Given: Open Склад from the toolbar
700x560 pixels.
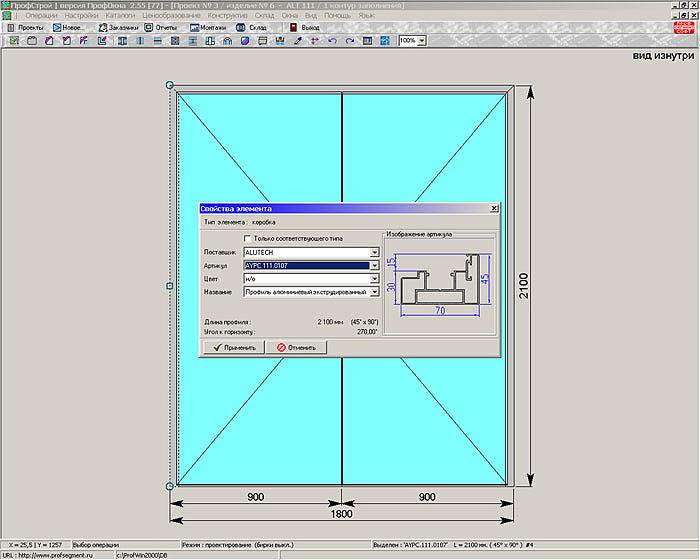Looking at the screenshot, I should point(253,28).
